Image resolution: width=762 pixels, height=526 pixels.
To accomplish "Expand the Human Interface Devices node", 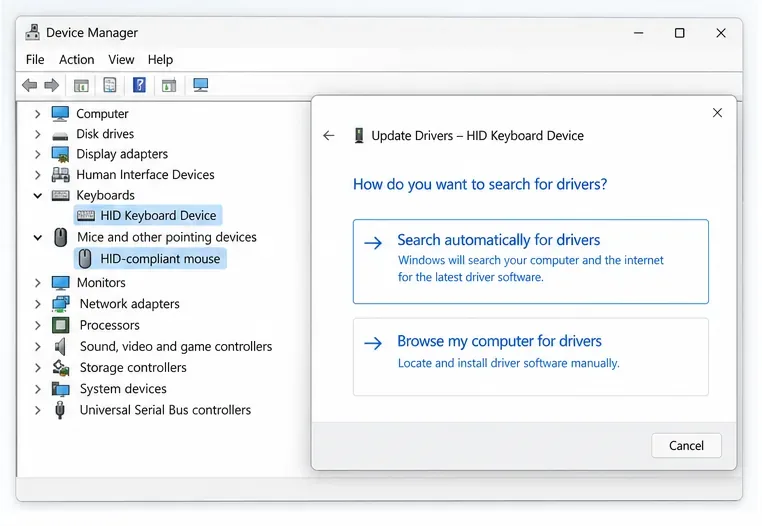I will pos(37,175).
